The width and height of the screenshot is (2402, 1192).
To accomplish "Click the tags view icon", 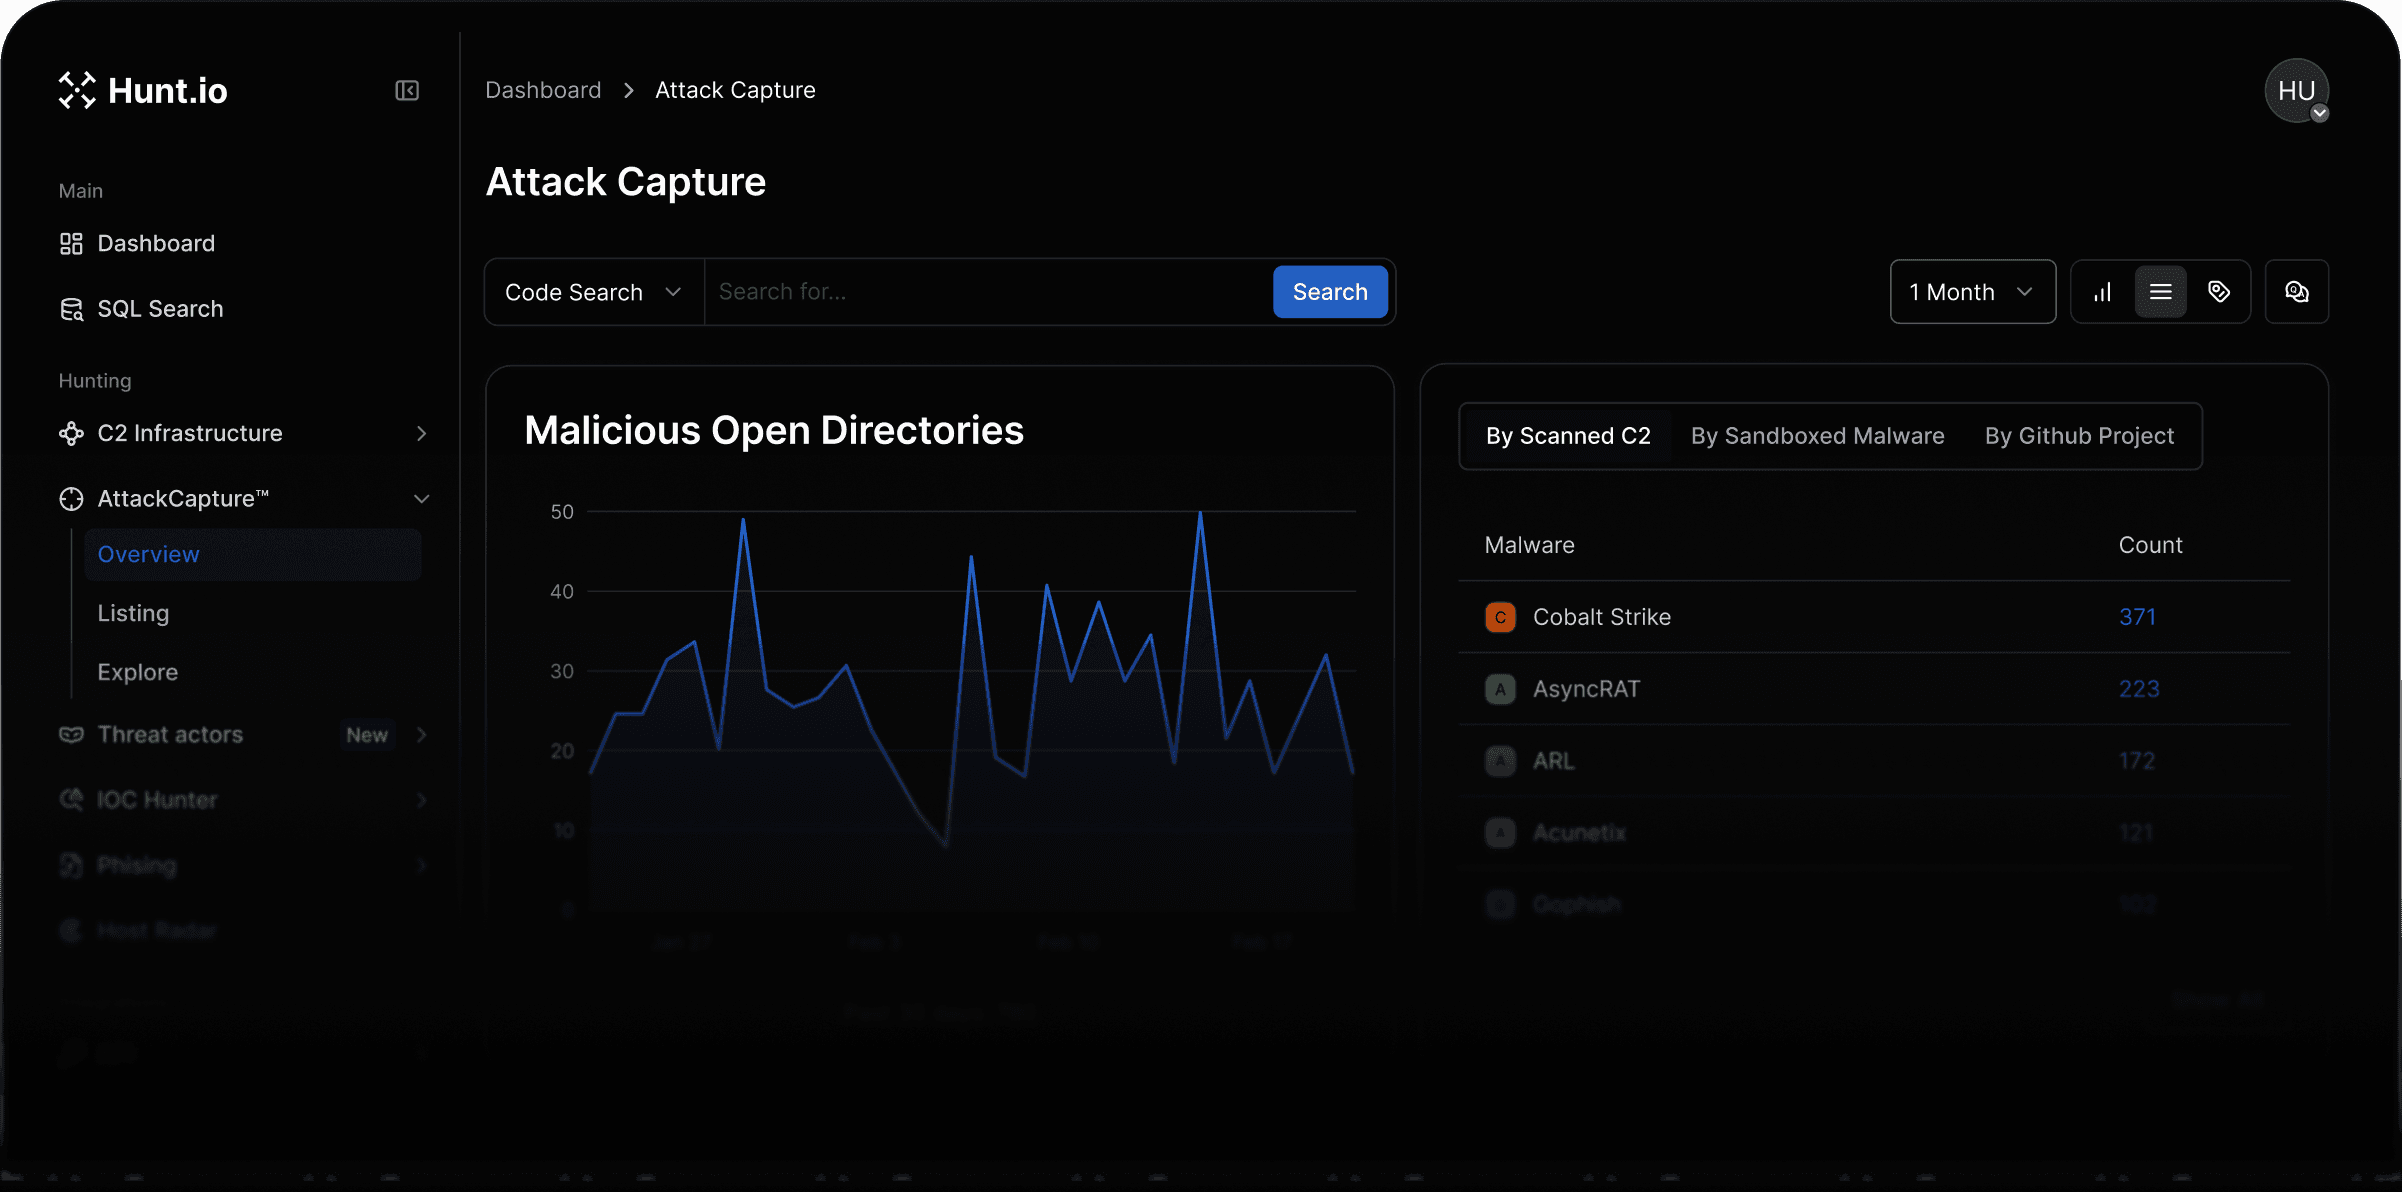I will click(x=2219, y=292).
